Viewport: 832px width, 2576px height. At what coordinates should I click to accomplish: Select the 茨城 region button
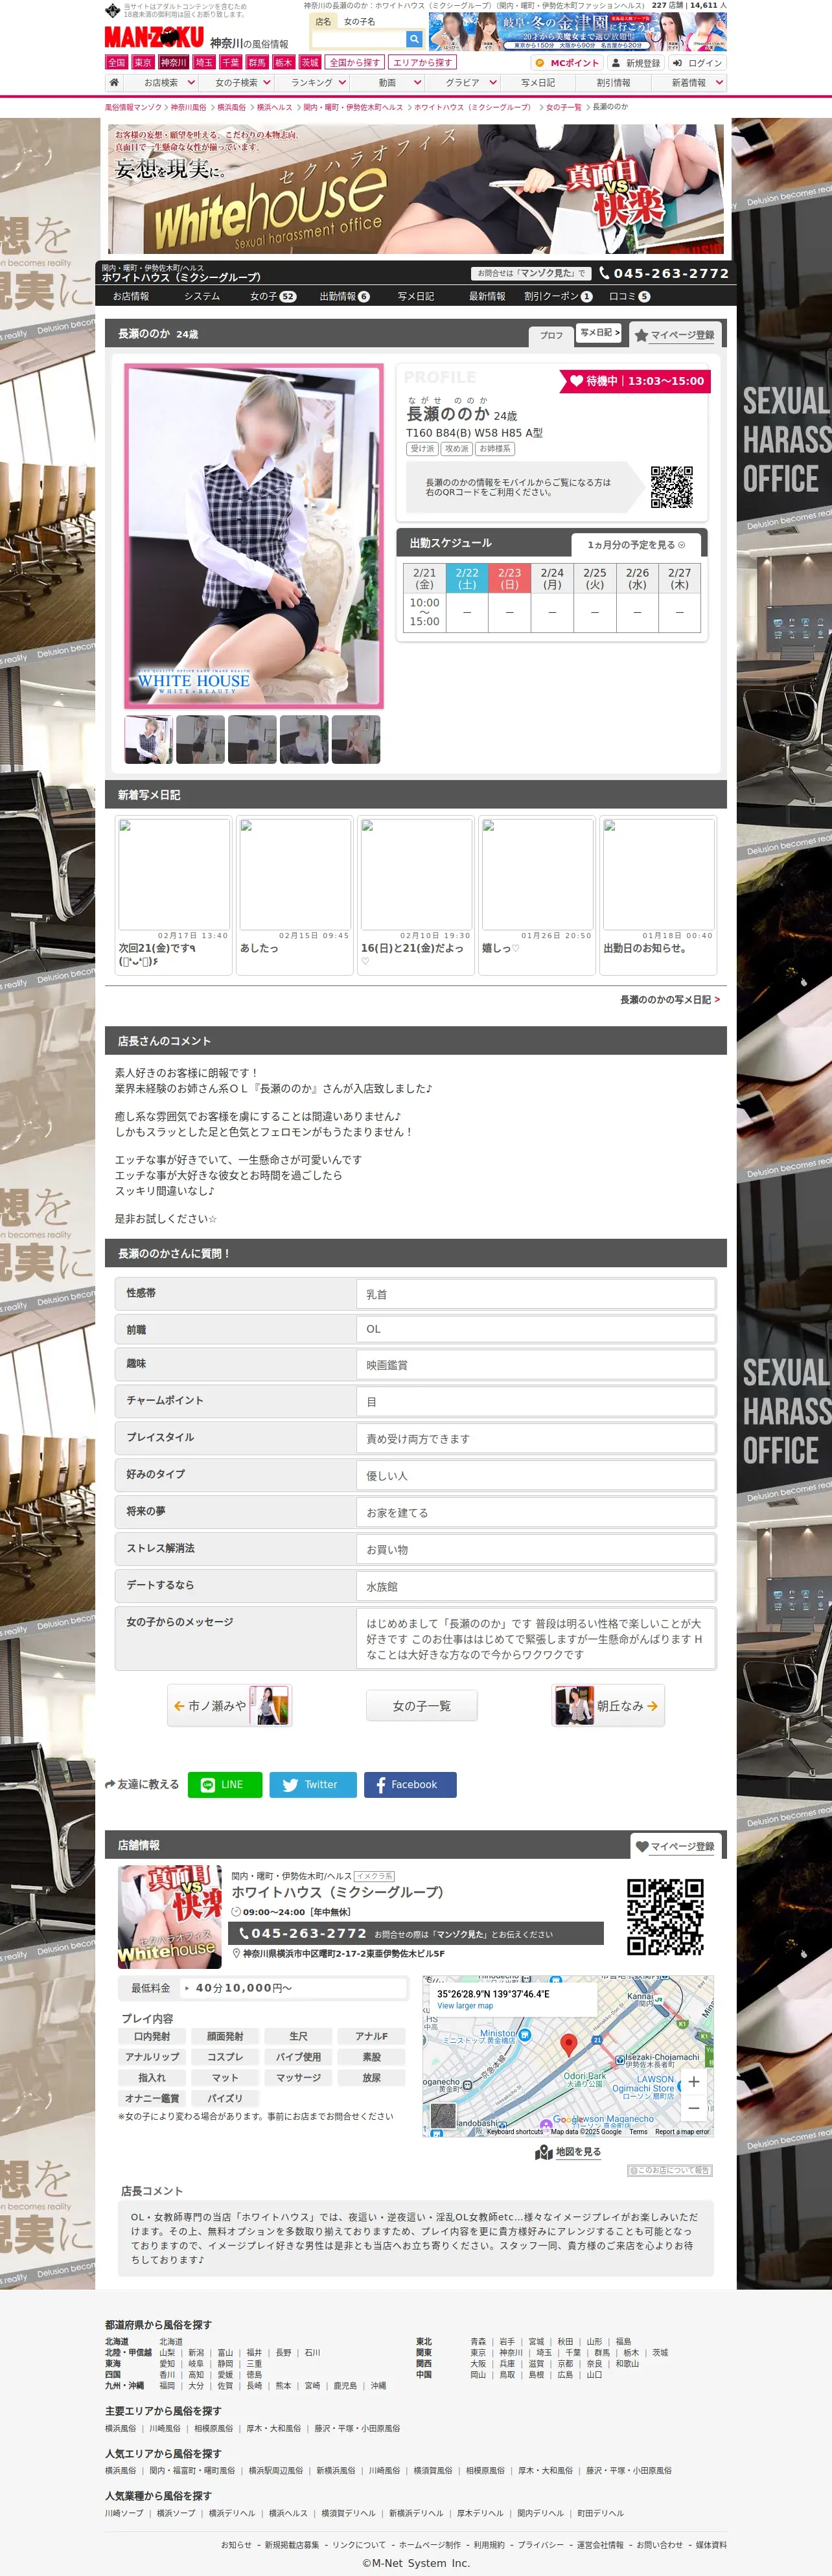click(x=310, y=62)
